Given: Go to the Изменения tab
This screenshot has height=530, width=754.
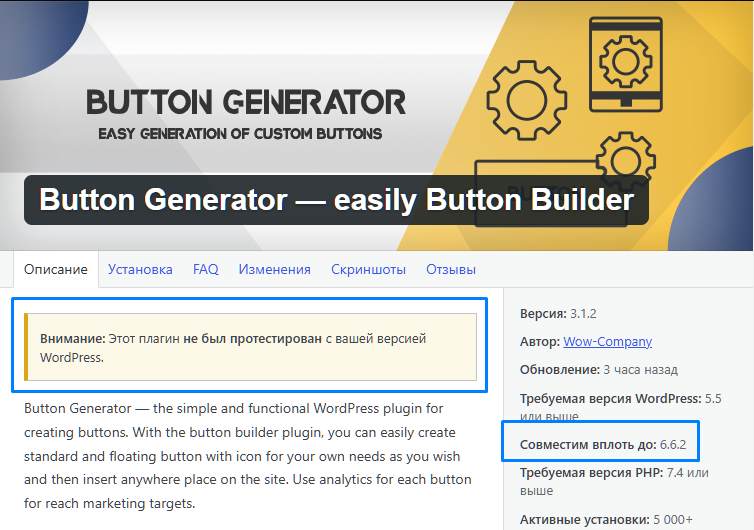Looking at the screenshot, I should click(275, 269).
